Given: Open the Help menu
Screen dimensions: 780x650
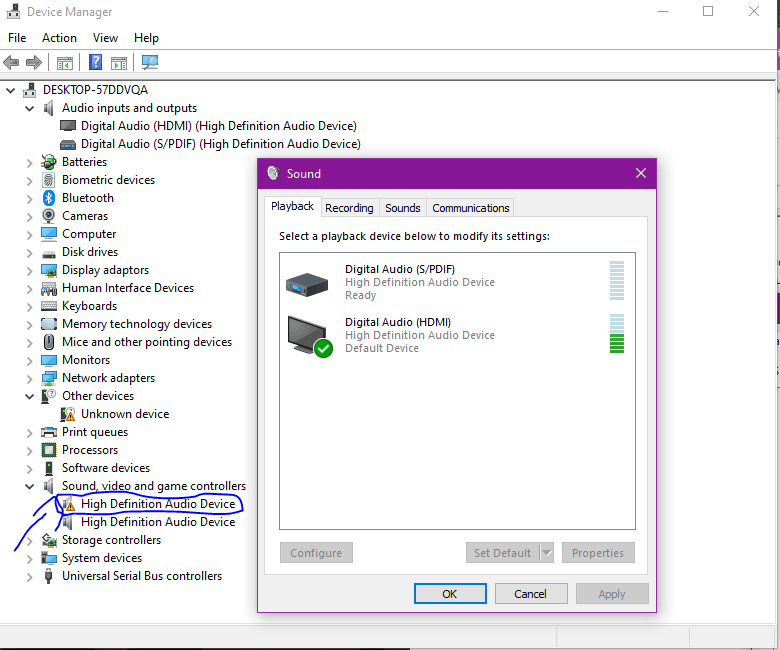Looking at the screenshot, I should coord(146,38).
